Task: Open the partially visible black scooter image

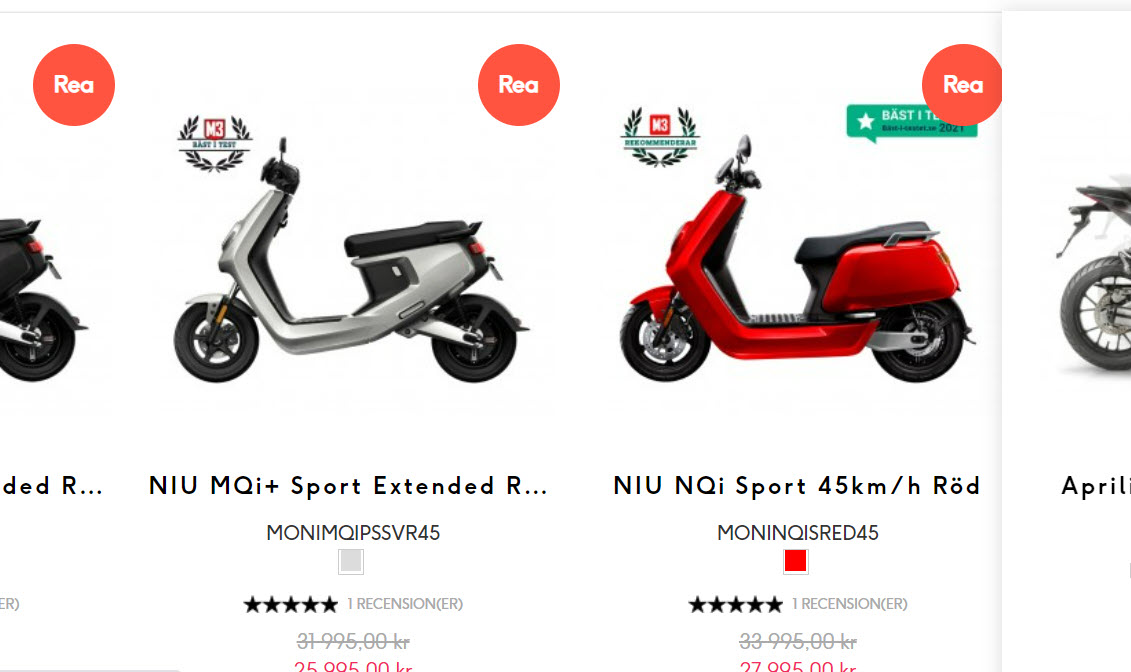Action: pos(40,299)
